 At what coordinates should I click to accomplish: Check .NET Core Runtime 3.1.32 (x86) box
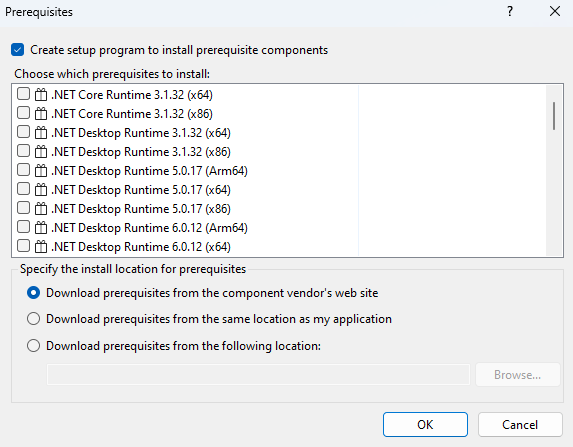23,113
